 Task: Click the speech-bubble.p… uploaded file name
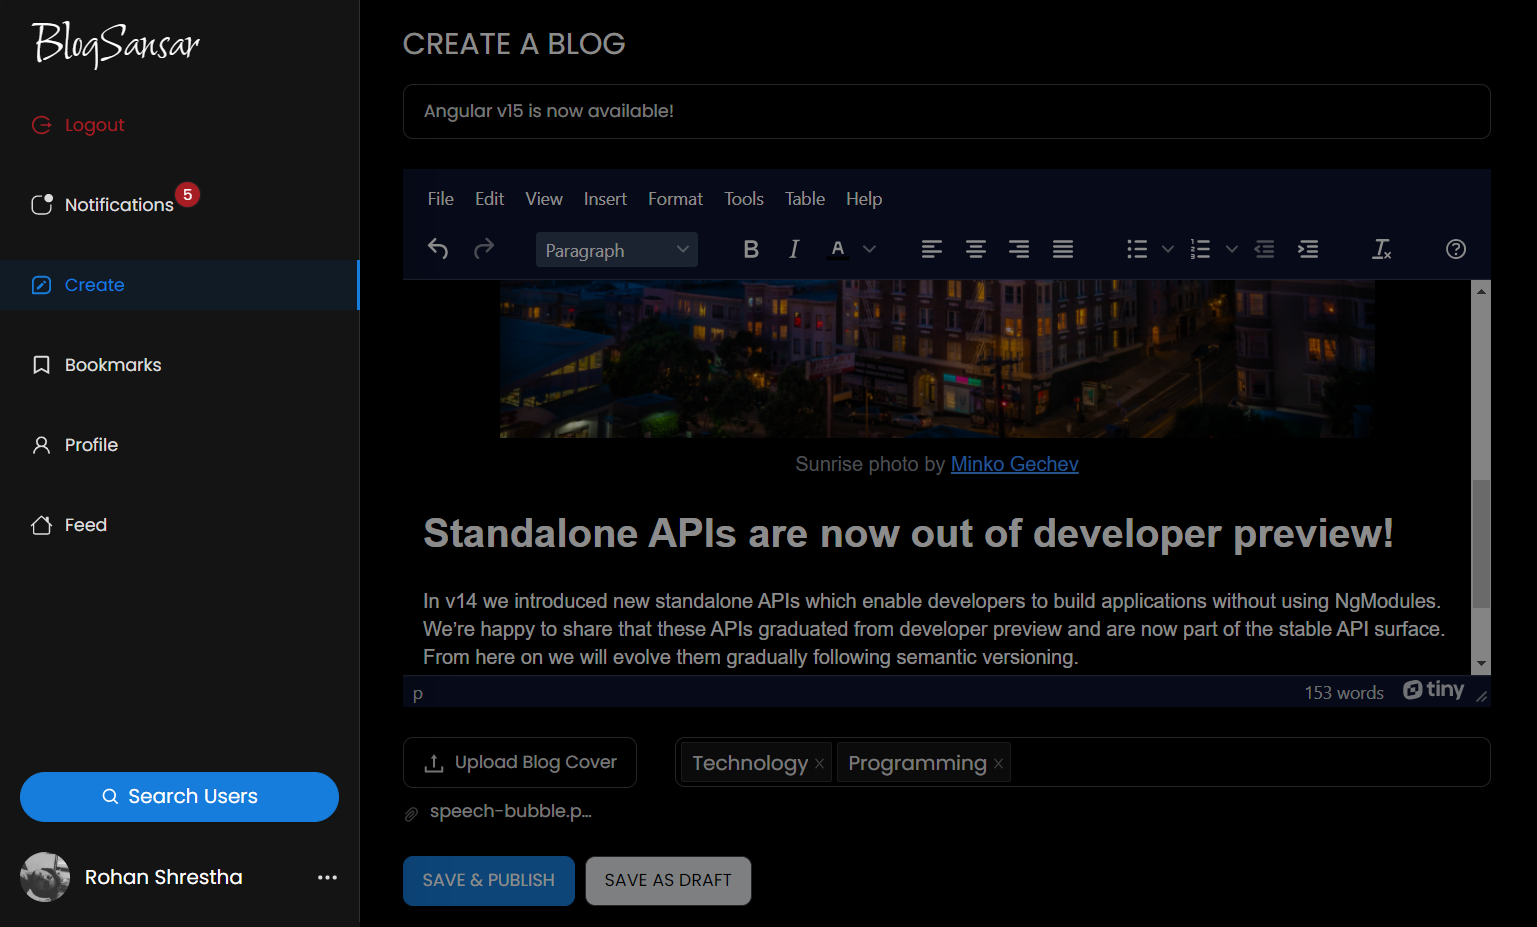pos(511,812)
